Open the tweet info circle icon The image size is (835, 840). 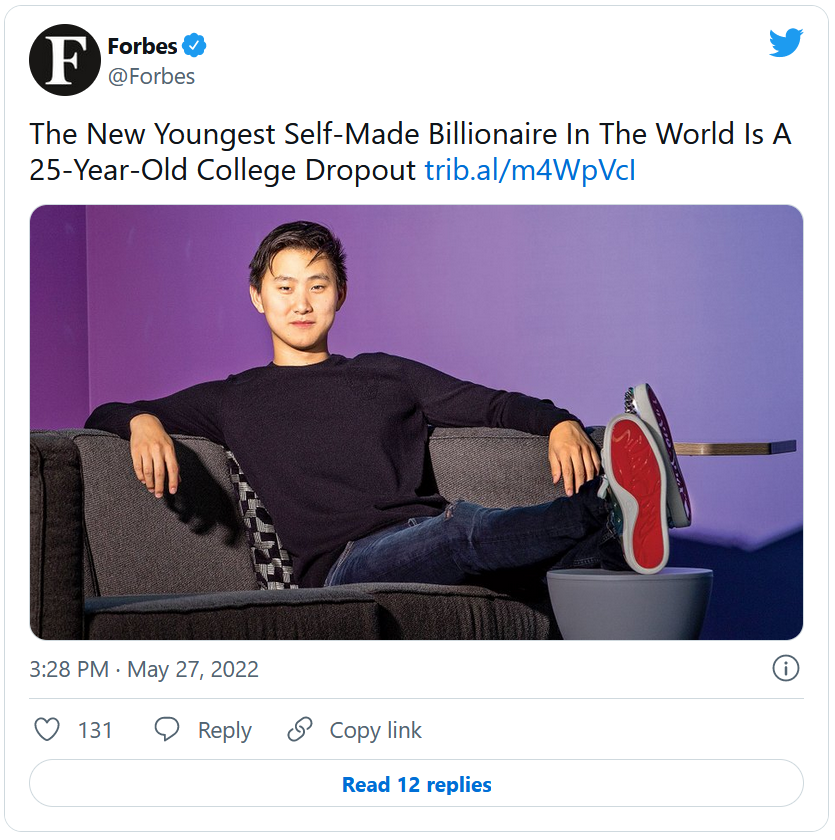pos(786,669)
